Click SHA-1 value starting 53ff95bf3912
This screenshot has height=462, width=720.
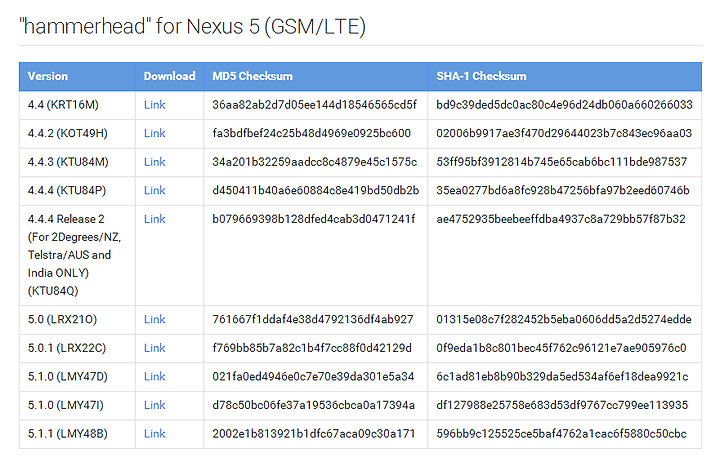point(562,162)
